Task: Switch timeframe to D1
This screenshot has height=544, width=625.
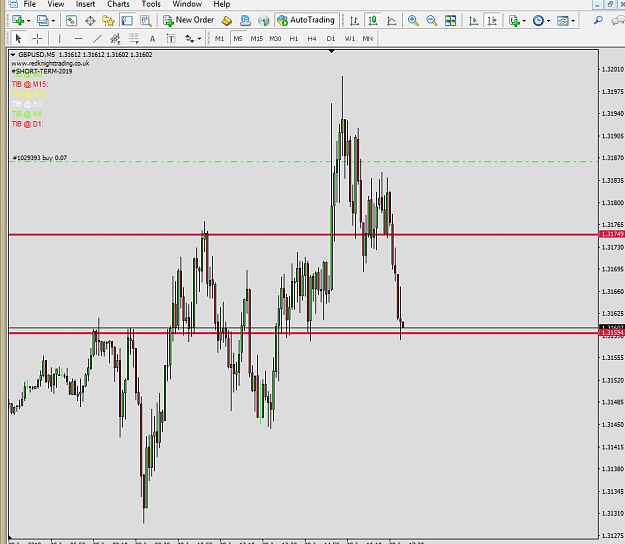Action: coord(331,39)
